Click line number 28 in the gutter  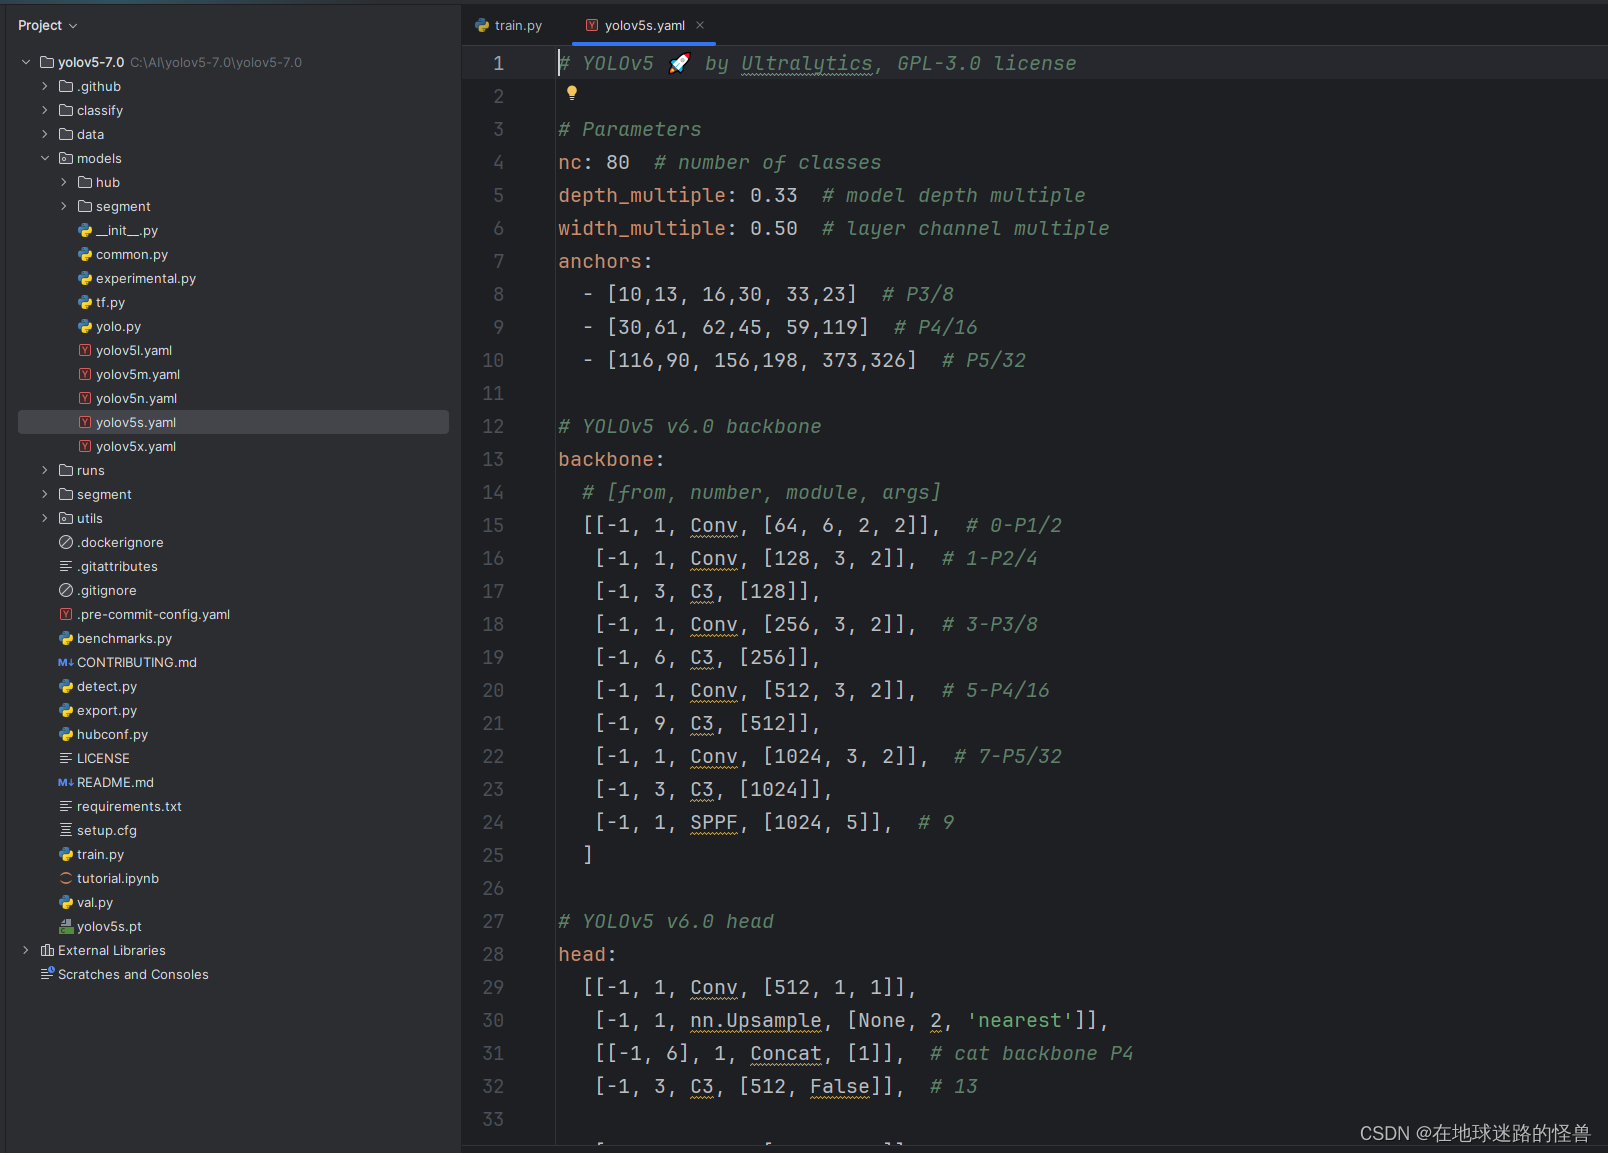pos(493,954)
